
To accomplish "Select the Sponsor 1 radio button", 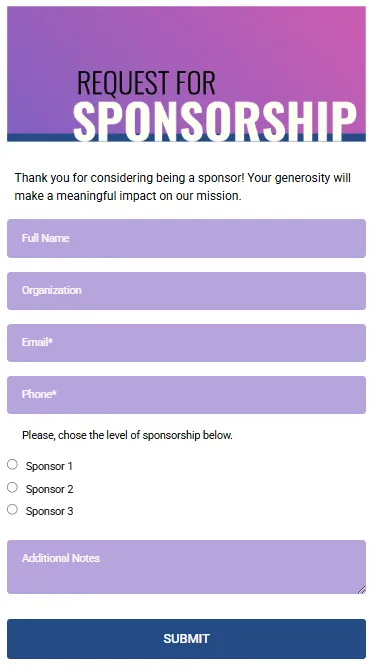I will pyautogui.click(x=12, y=464).
